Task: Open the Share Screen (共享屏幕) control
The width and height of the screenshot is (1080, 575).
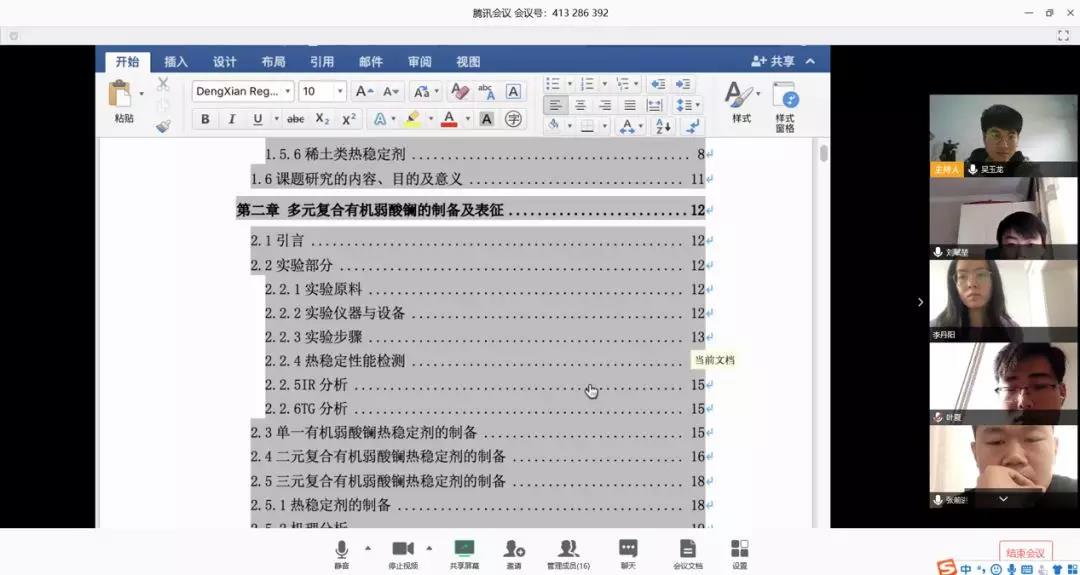Action: [x=464, y=552]
